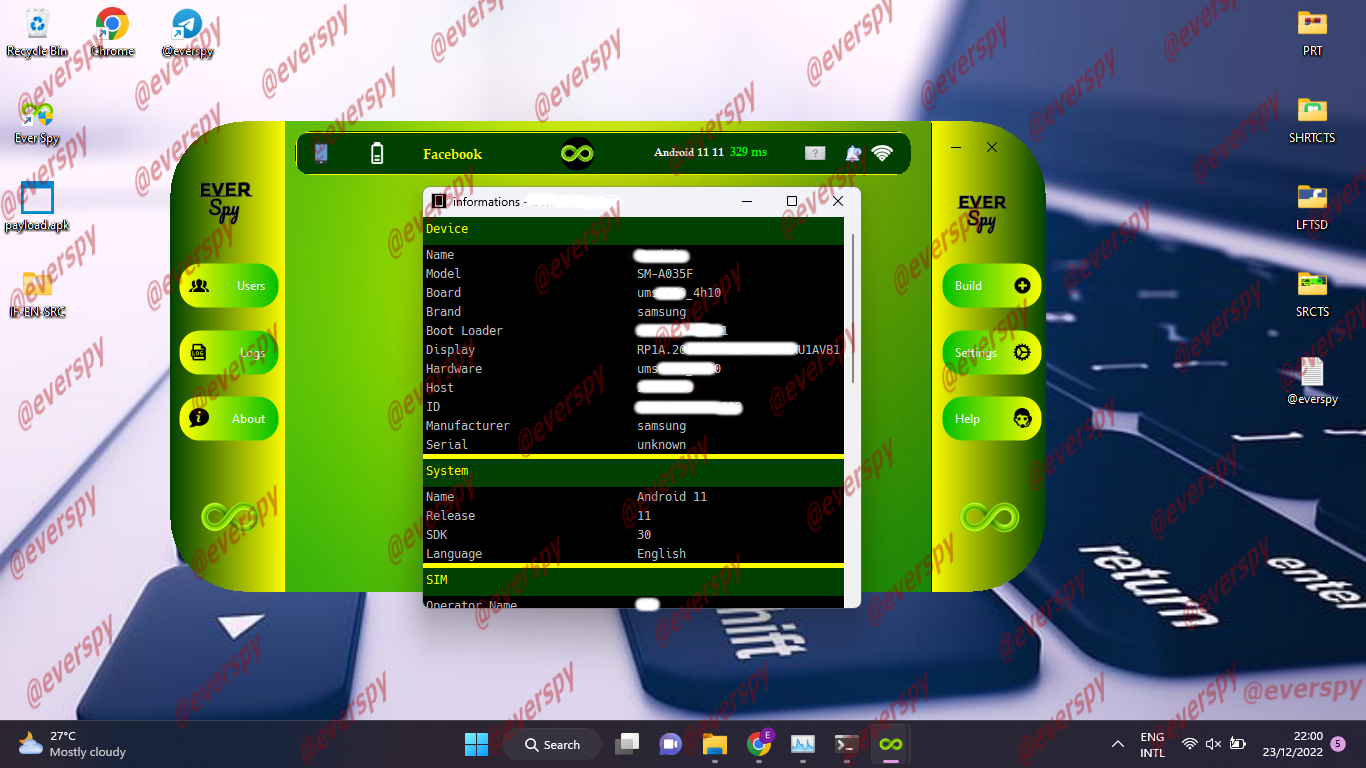Viewport: 1366px width, 768px height.
Task: Open the EverSpy infinity logo in top bar
Action: point(578,152)
